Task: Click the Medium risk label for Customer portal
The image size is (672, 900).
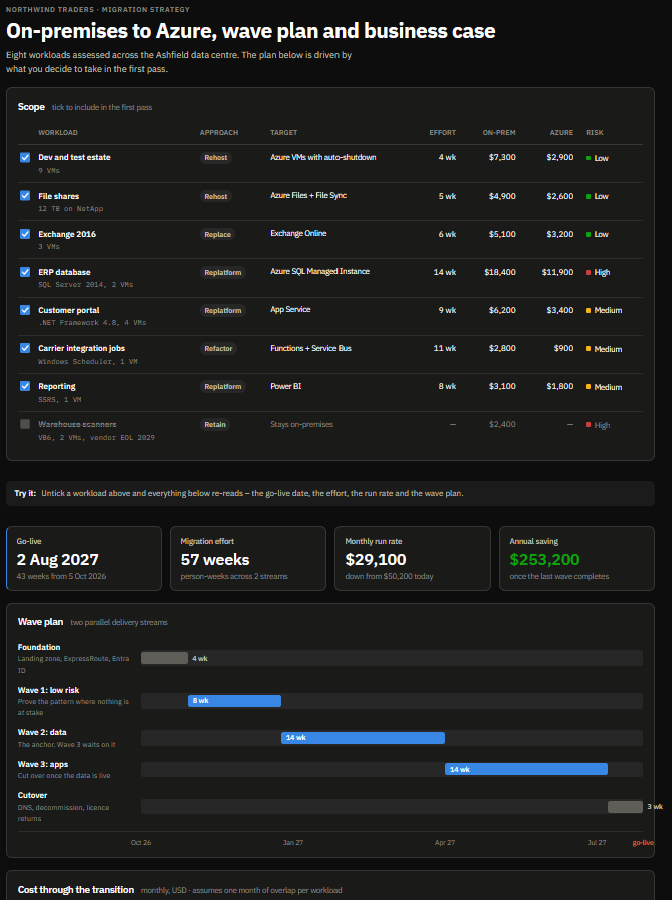Action: click(604, 310)
